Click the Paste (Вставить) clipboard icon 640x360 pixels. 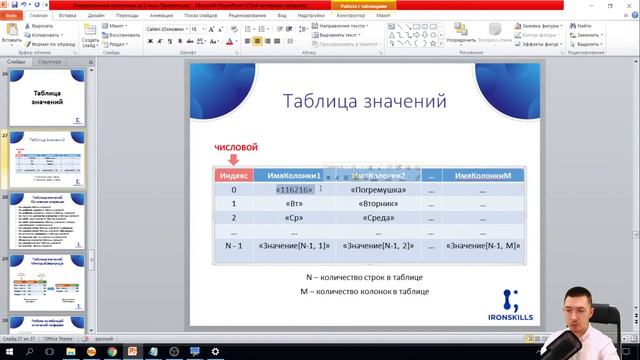coord(11,30)
